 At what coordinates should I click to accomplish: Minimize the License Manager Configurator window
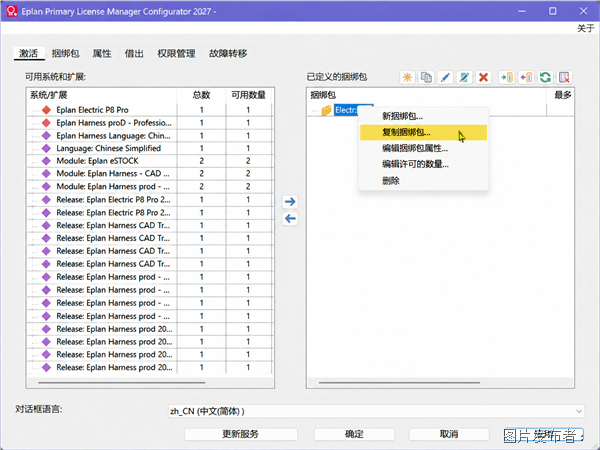(x=522, y=11)
